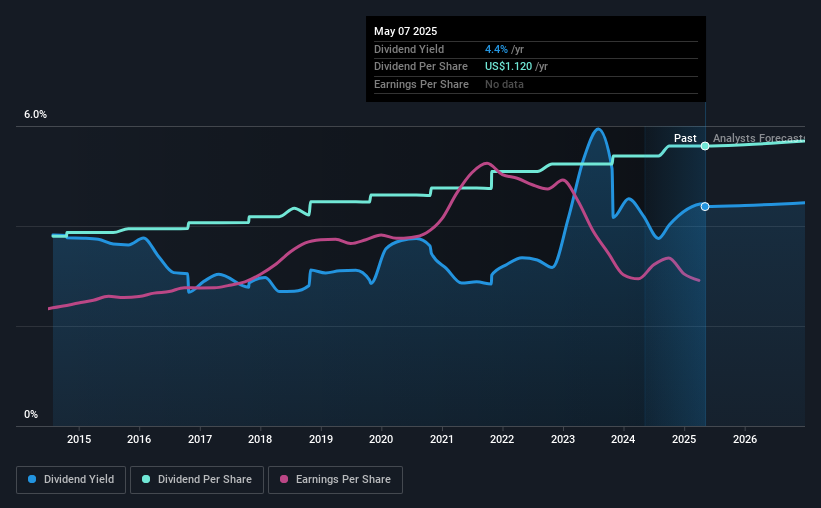821x508 pixels.
Task: Click the No data earnings value
Action: pyautogui.click(x=504, y=84)
